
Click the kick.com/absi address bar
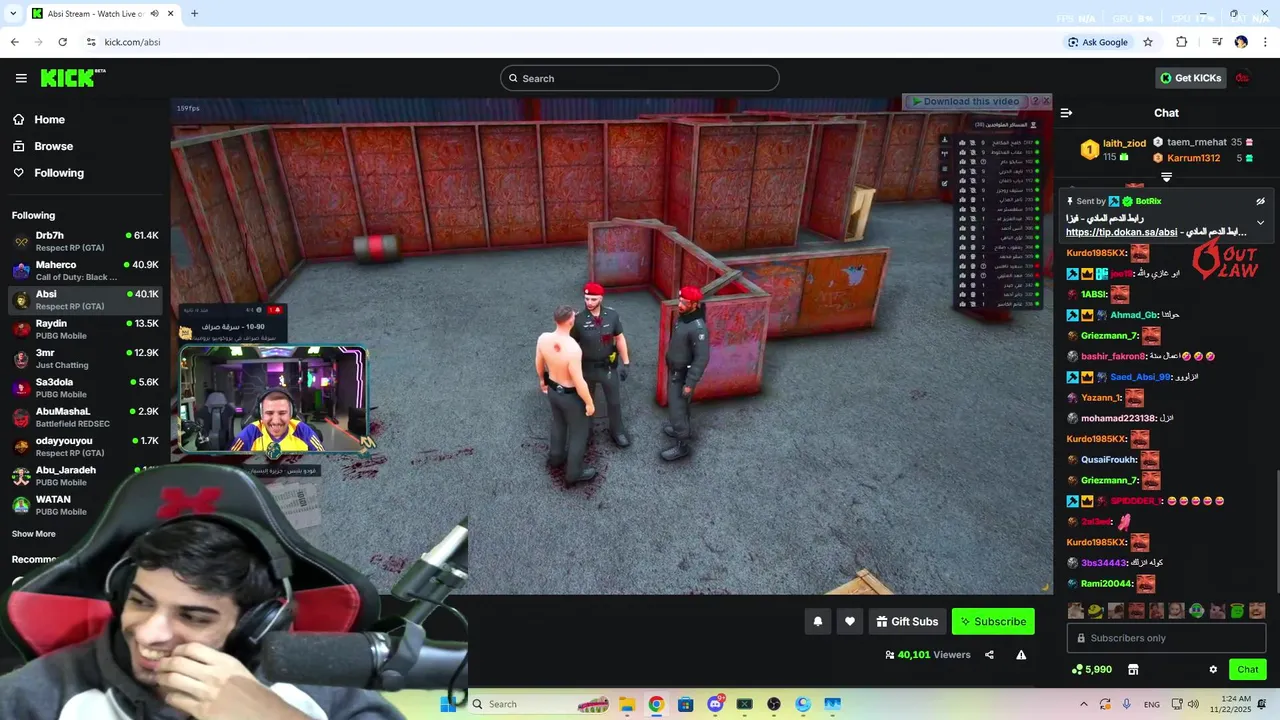[x=570, y=42]
